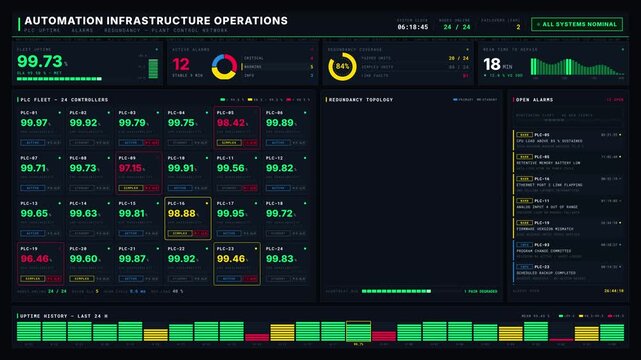Viewport: 641px width, 360px height.
Task: Select the Info row in Active Alarms
Action: click(x=278, y=76)
